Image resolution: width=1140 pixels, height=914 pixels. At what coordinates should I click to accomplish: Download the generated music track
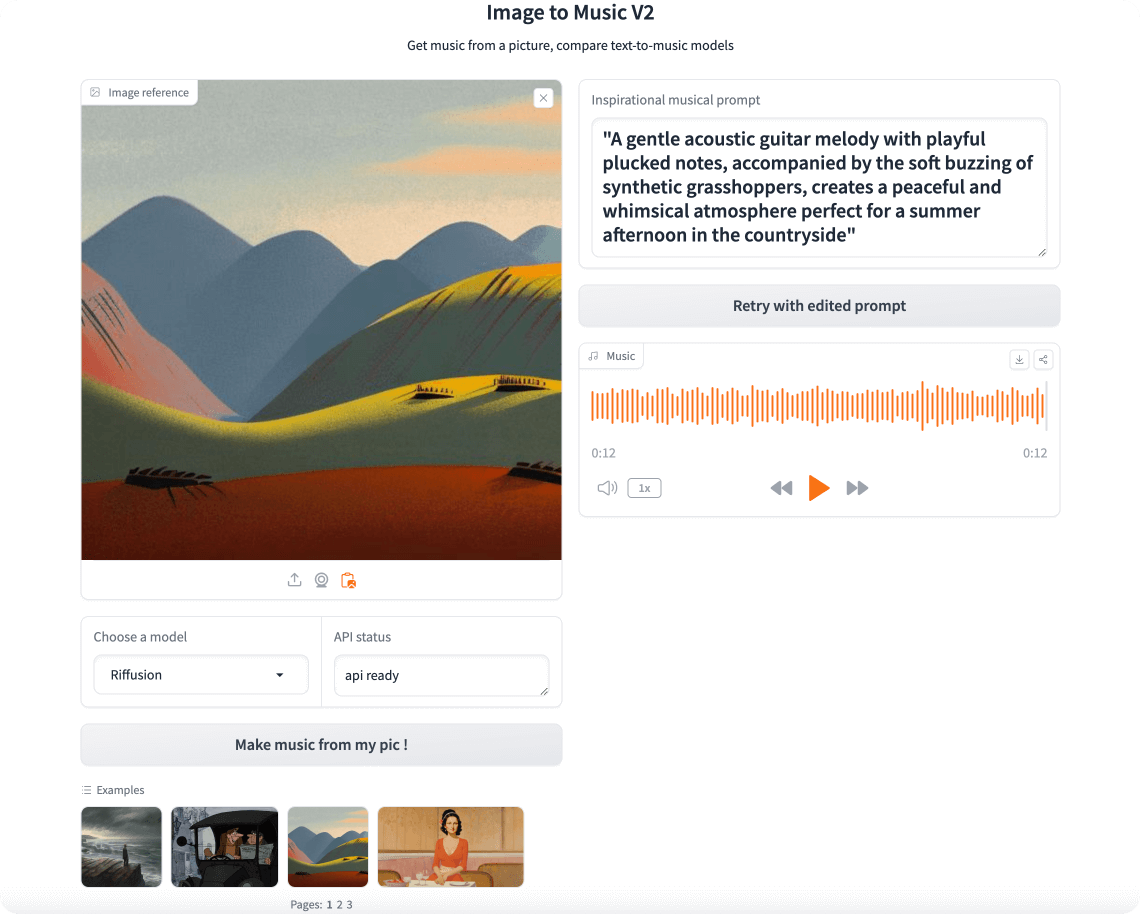pyautogui.click(x=1019, y=358)
